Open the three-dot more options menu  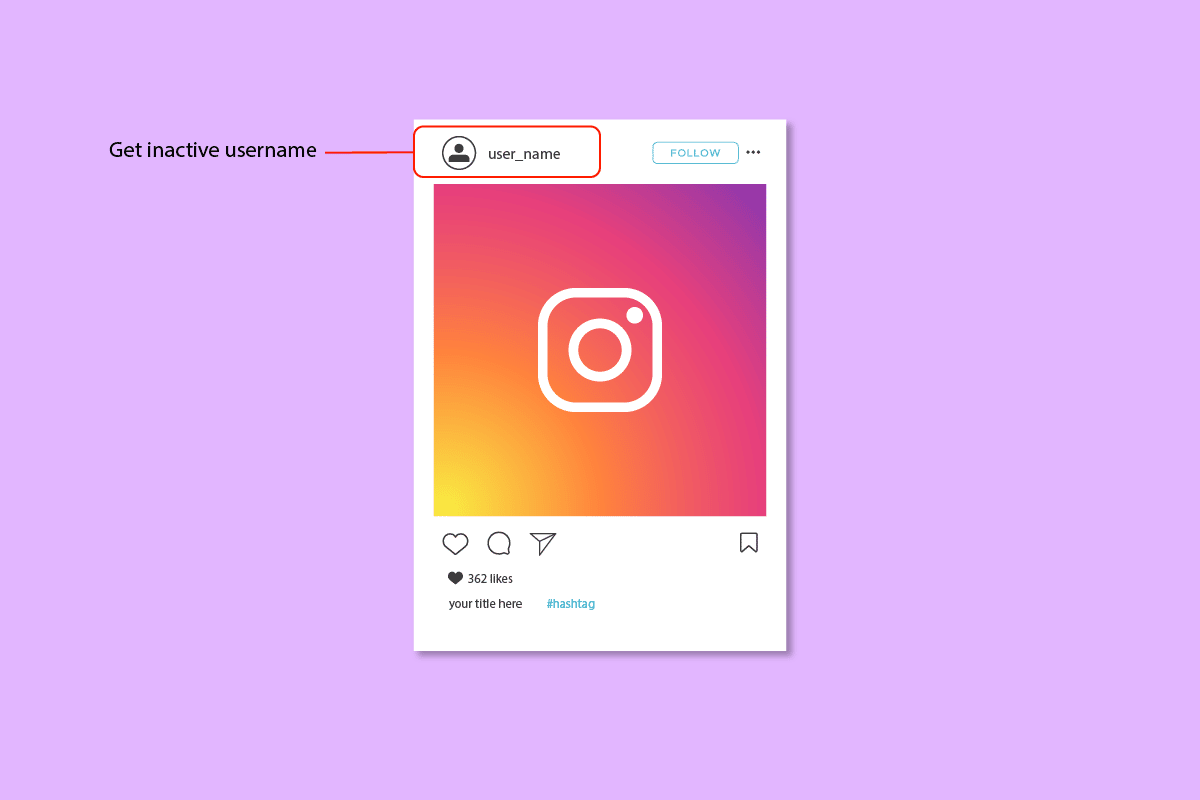[753, 152]
